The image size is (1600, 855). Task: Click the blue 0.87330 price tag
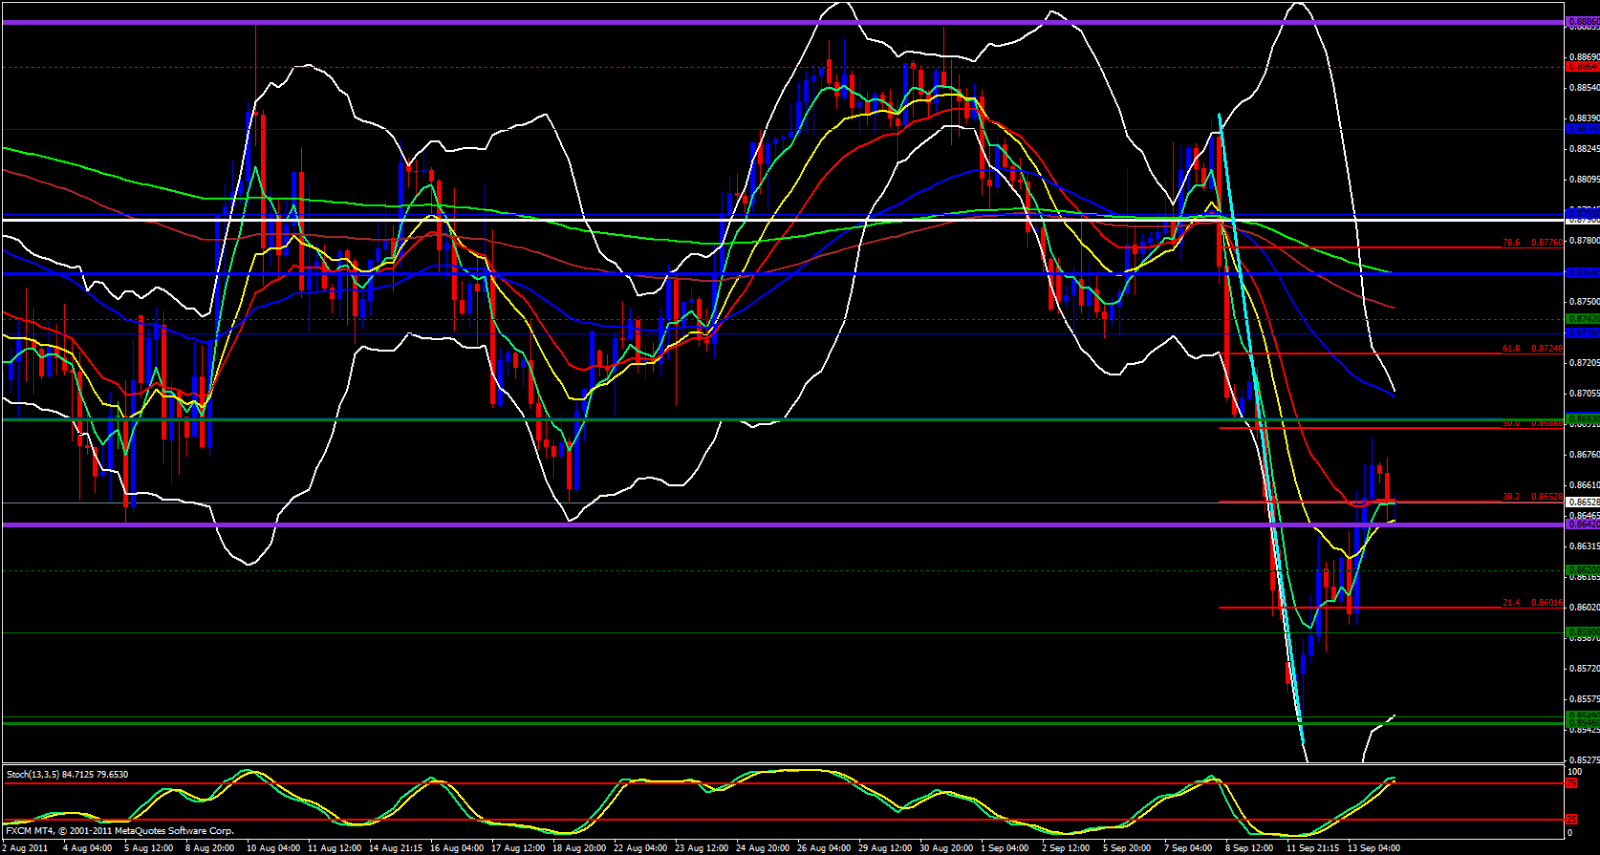tap(1582, 333)
